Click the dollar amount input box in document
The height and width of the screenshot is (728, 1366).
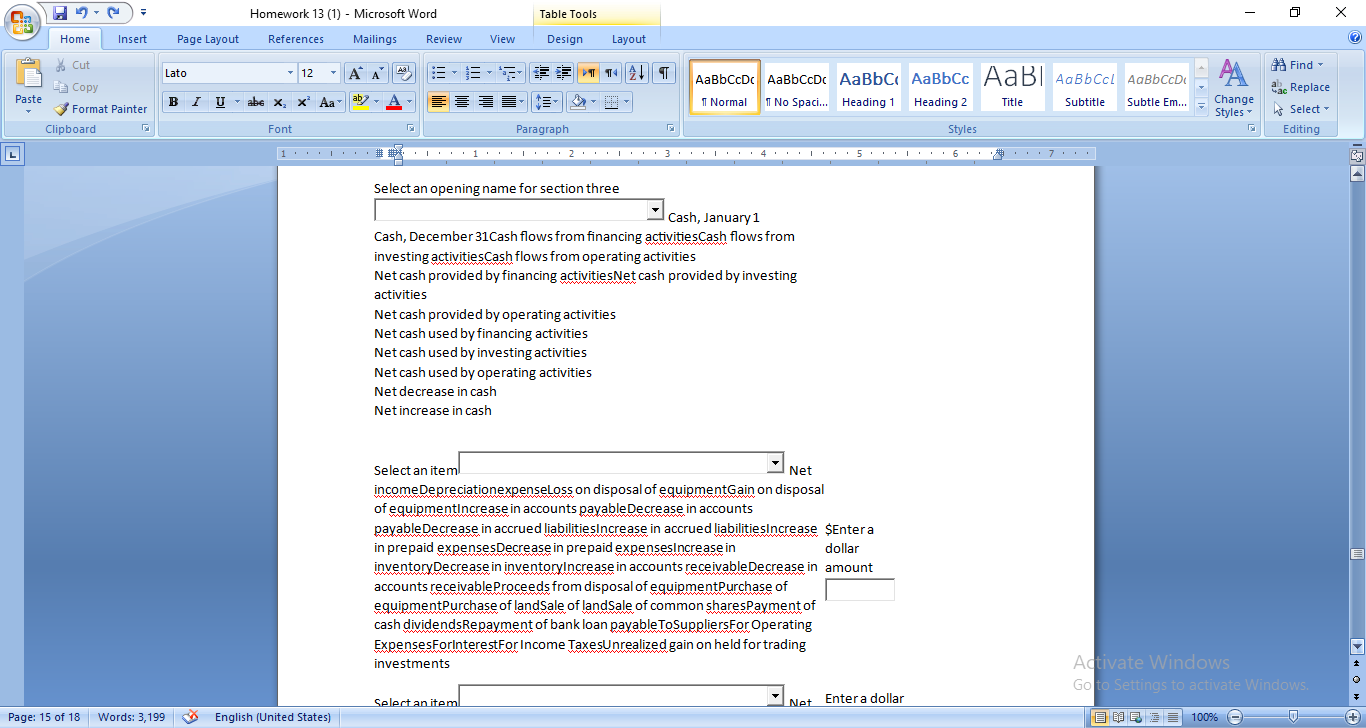[x=858, y=589]
